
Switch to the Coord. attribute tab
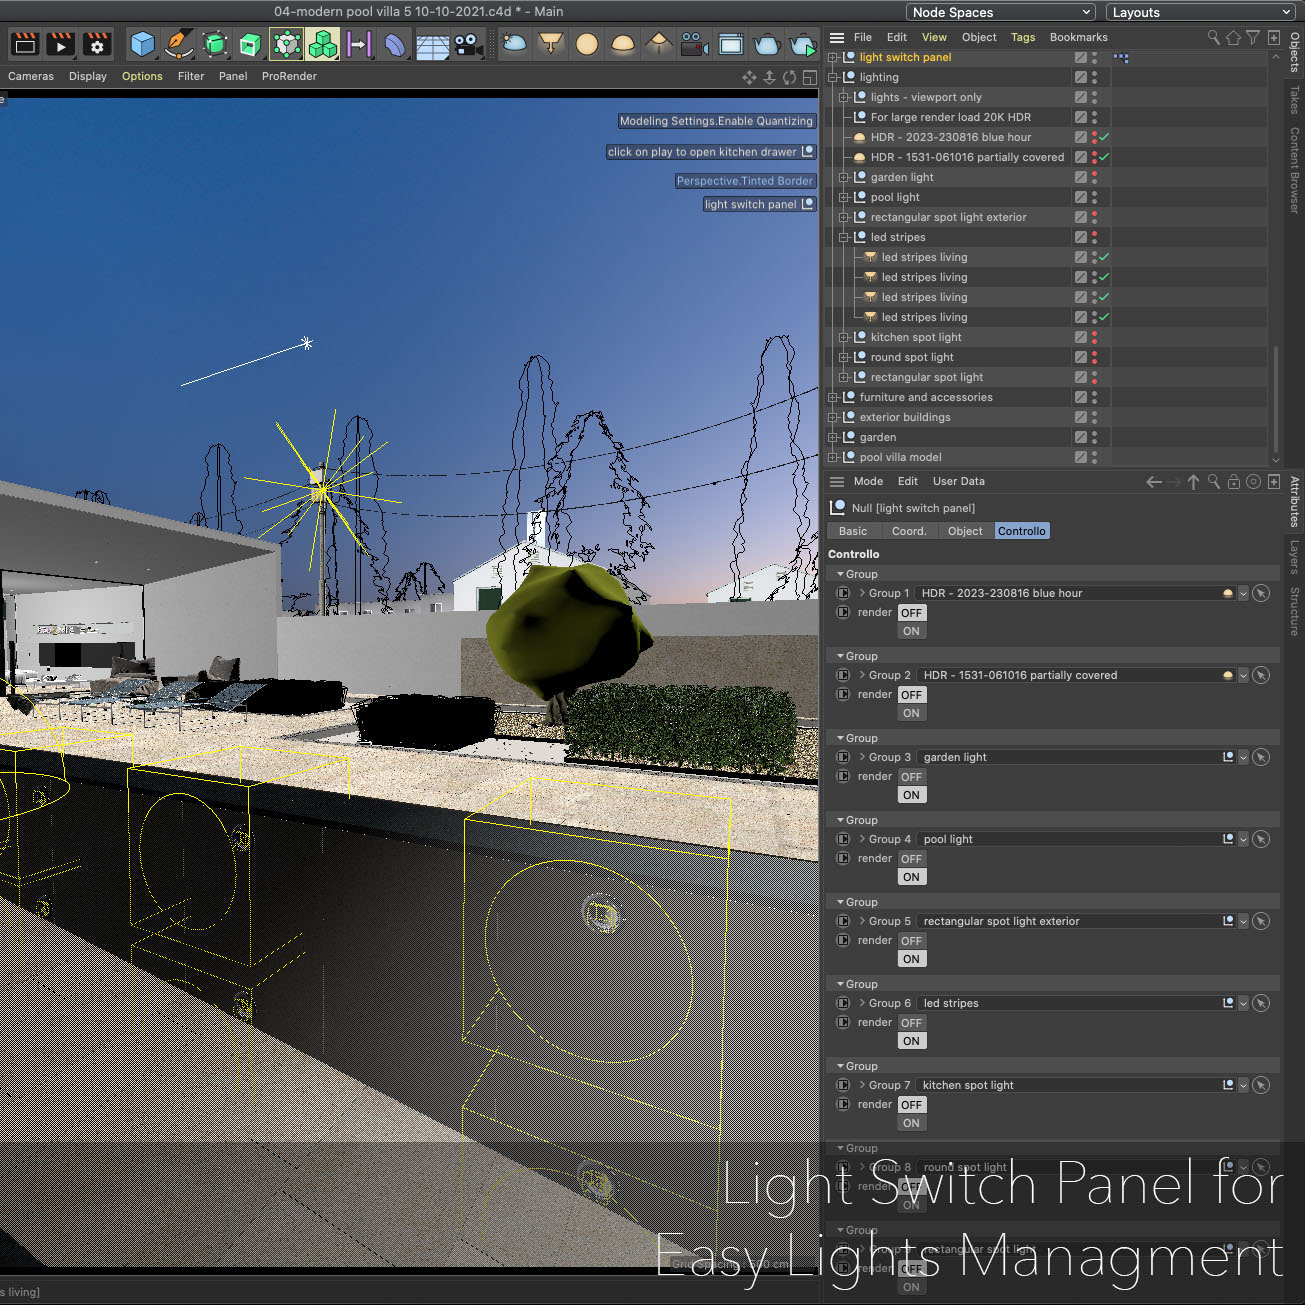click(909, 531)
